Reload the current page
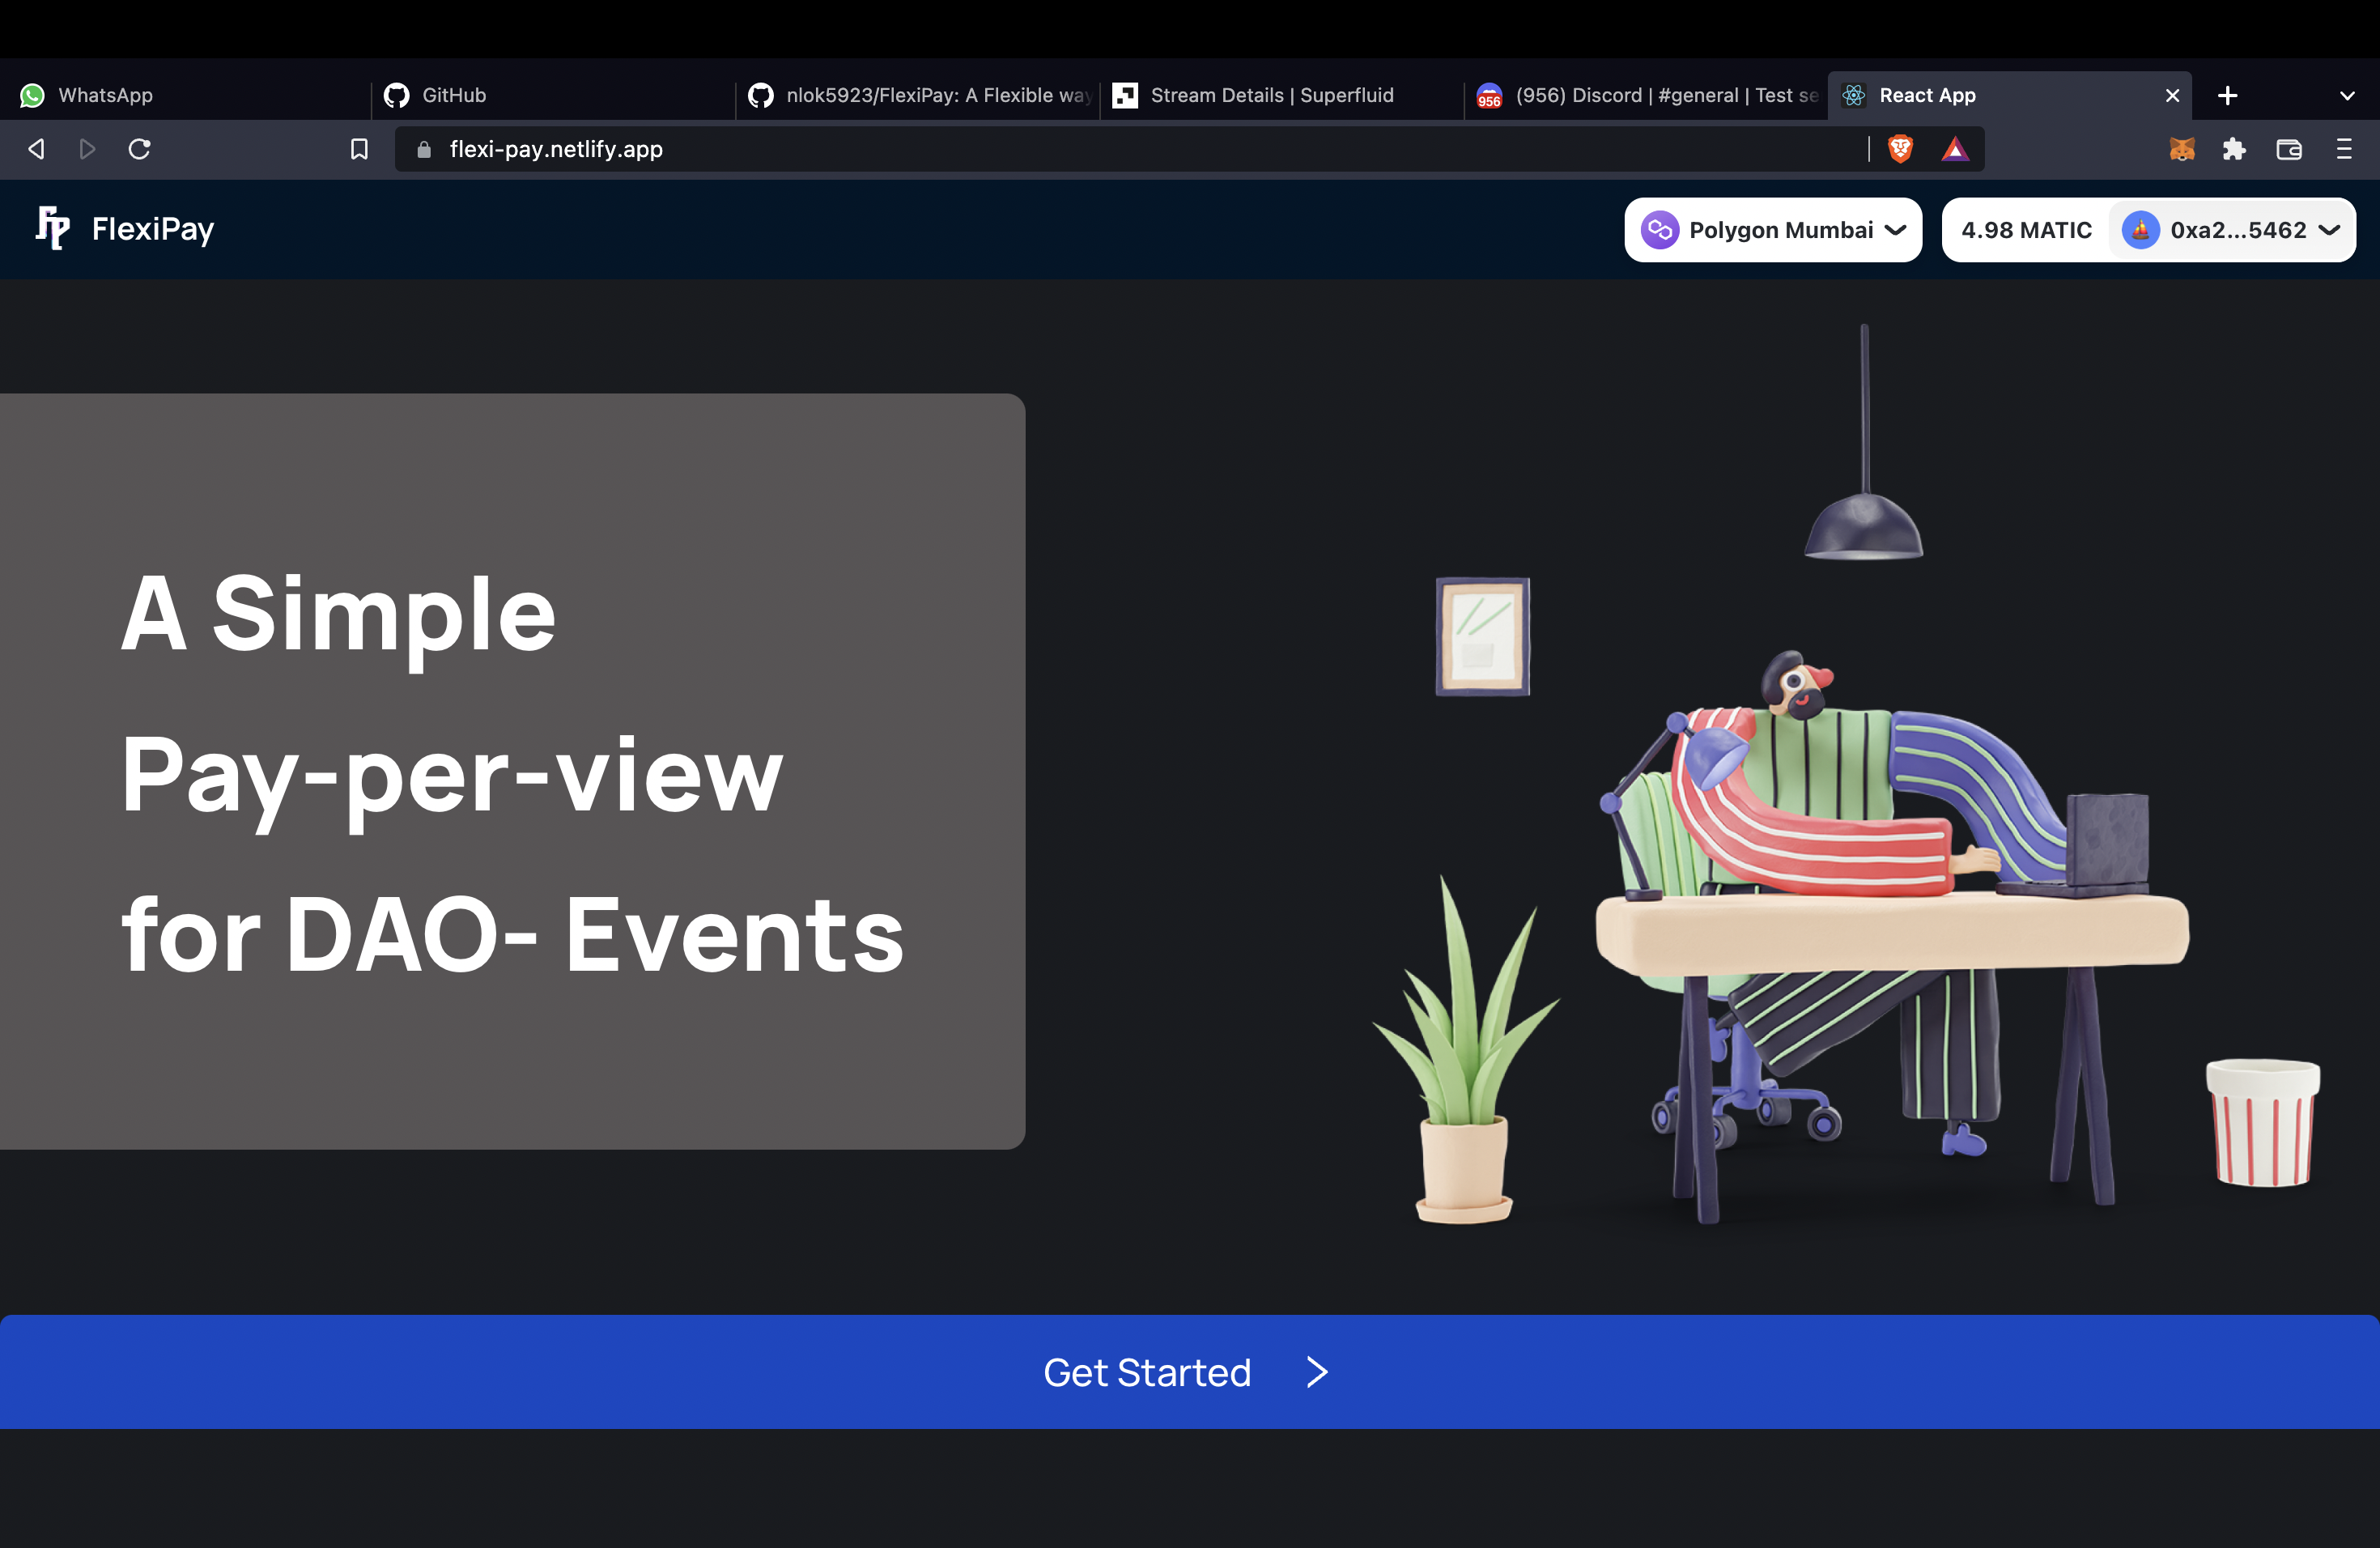 pyautogui.click(x=140, y=149)
